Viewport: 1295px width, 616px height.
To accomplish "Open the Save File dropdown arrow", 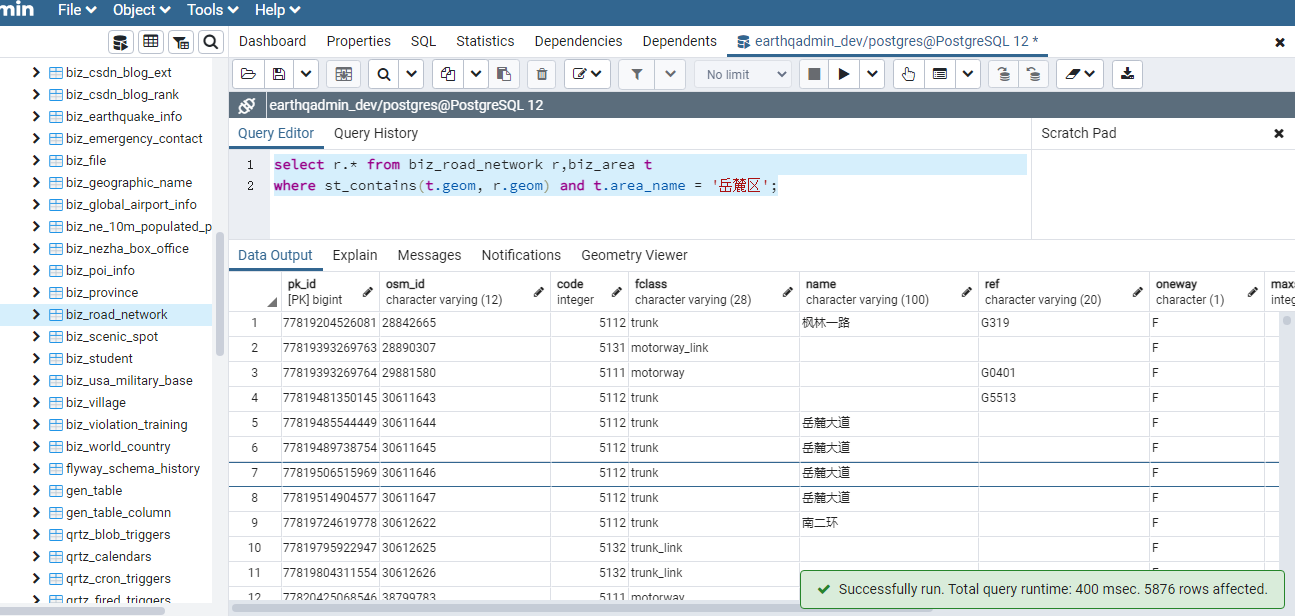I will pyautogui.click(x=305, y=74).
